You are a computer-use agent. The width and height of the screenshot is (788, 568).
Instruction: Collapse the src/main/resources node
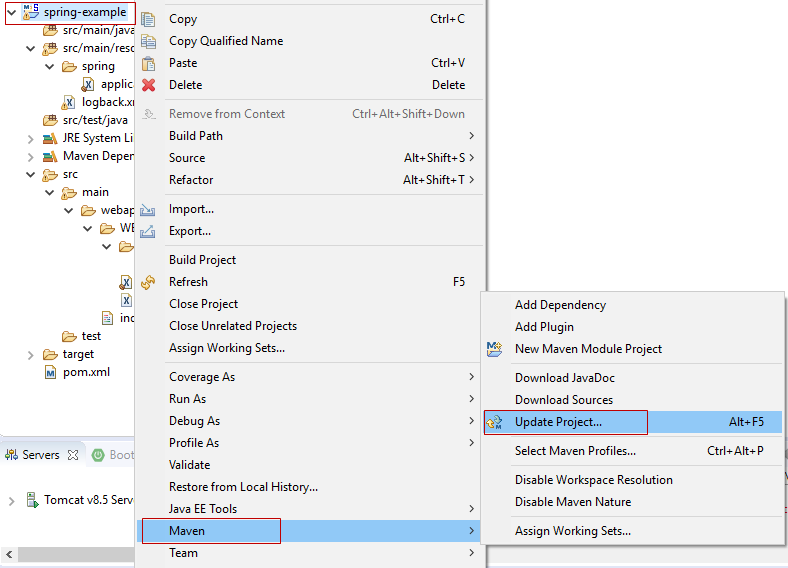31,48
